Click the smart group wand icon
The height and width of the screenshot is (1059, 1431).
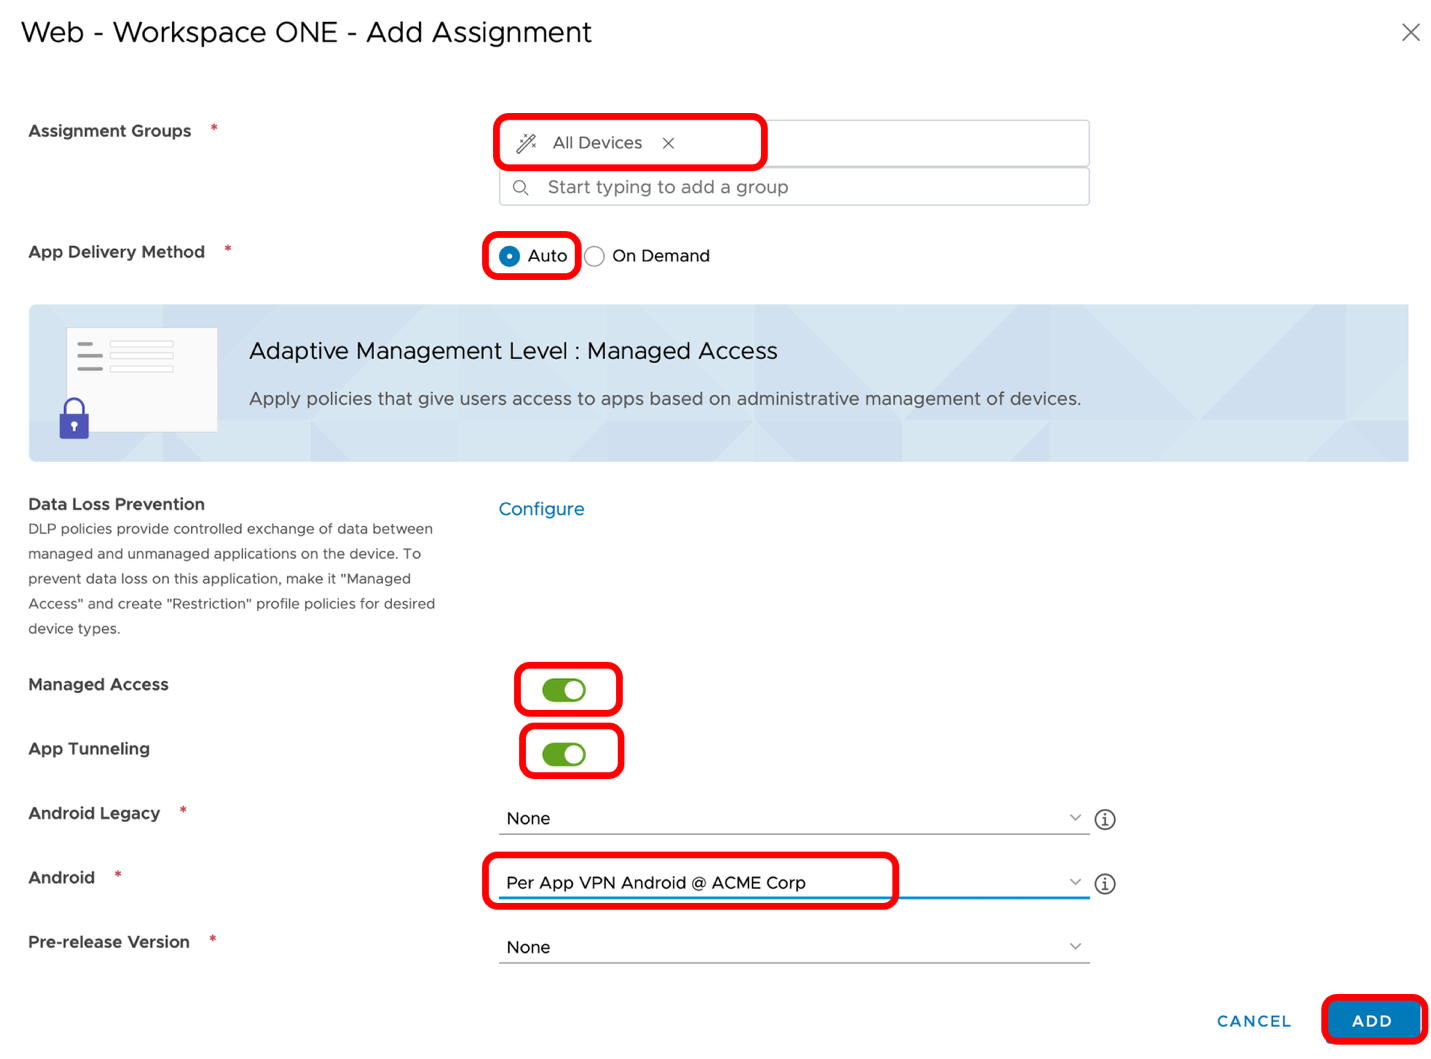coord(526,143)
